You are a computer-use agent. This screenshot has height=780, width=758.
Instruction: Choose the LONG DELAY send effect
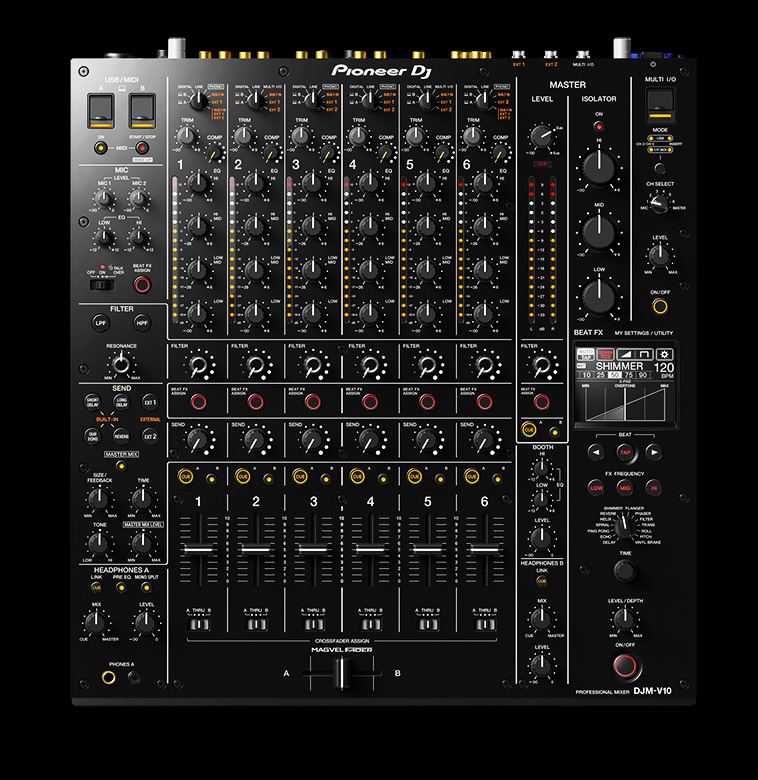(121, 402)
